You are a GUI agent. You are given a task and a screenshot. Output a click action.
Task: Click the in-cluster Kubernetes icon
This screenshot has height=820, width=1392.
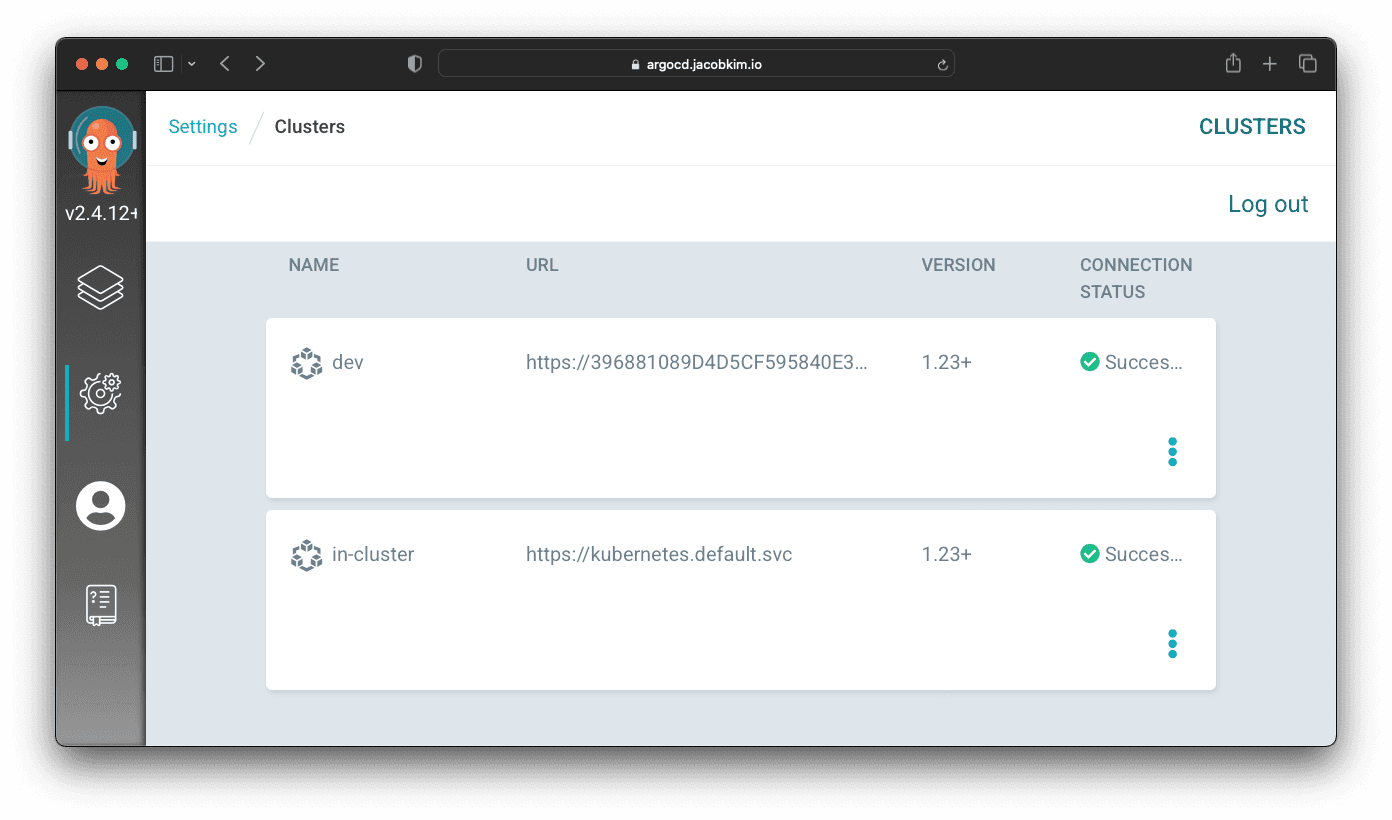pyautogui.click(x=306, y=555)
